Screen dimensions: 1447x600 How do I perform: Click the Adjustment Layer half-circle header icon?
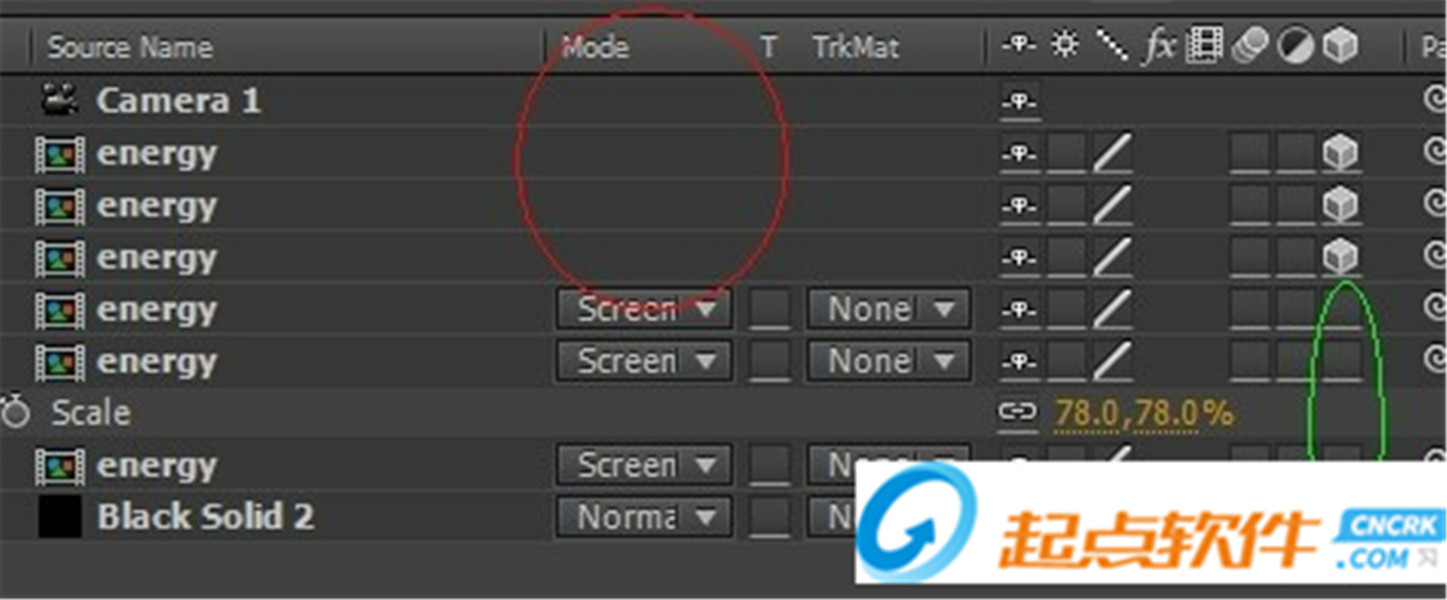coord(1295,46)
